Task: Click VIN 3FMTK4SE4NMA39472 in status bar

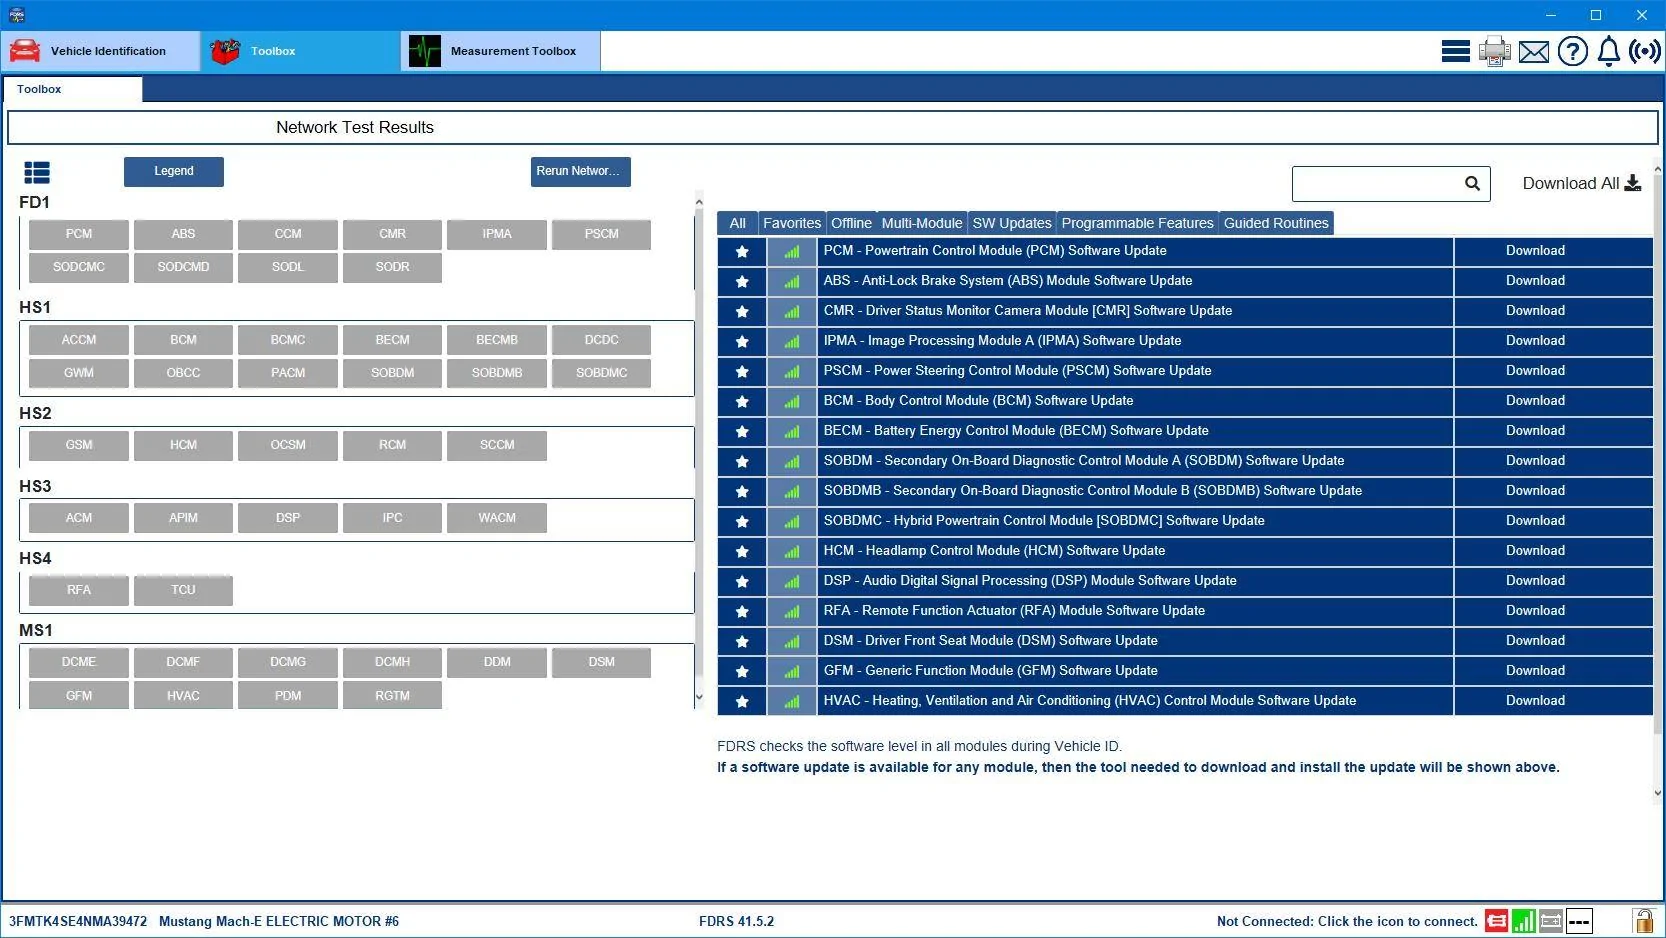Action: tap(78, 921)
